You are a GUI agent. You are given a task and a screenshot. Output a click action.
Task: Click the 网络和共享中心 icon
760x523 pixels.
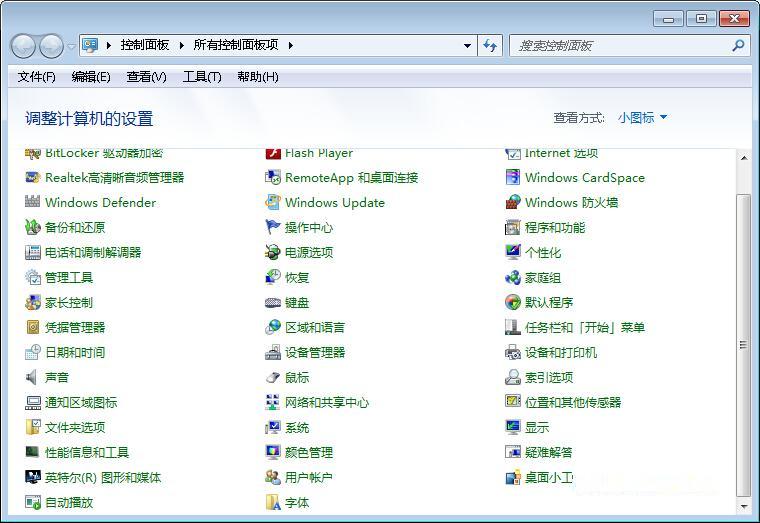tap(273, 402)
